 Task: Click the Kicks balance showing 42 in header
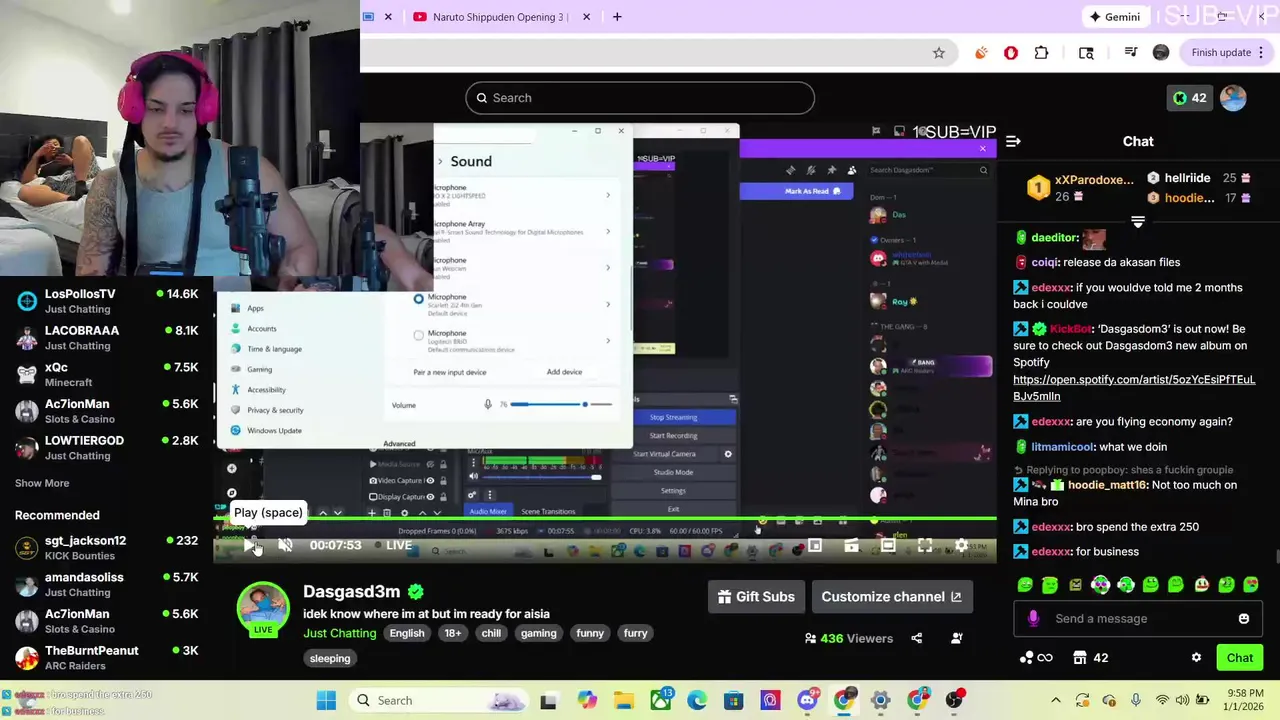pos(1189,98)
